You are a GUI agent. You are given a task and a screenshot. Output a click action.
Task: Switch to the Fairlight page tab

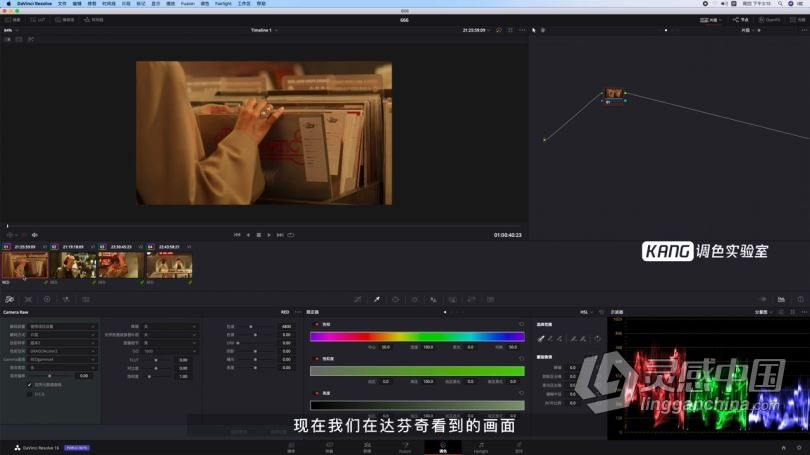pos(481,447)
